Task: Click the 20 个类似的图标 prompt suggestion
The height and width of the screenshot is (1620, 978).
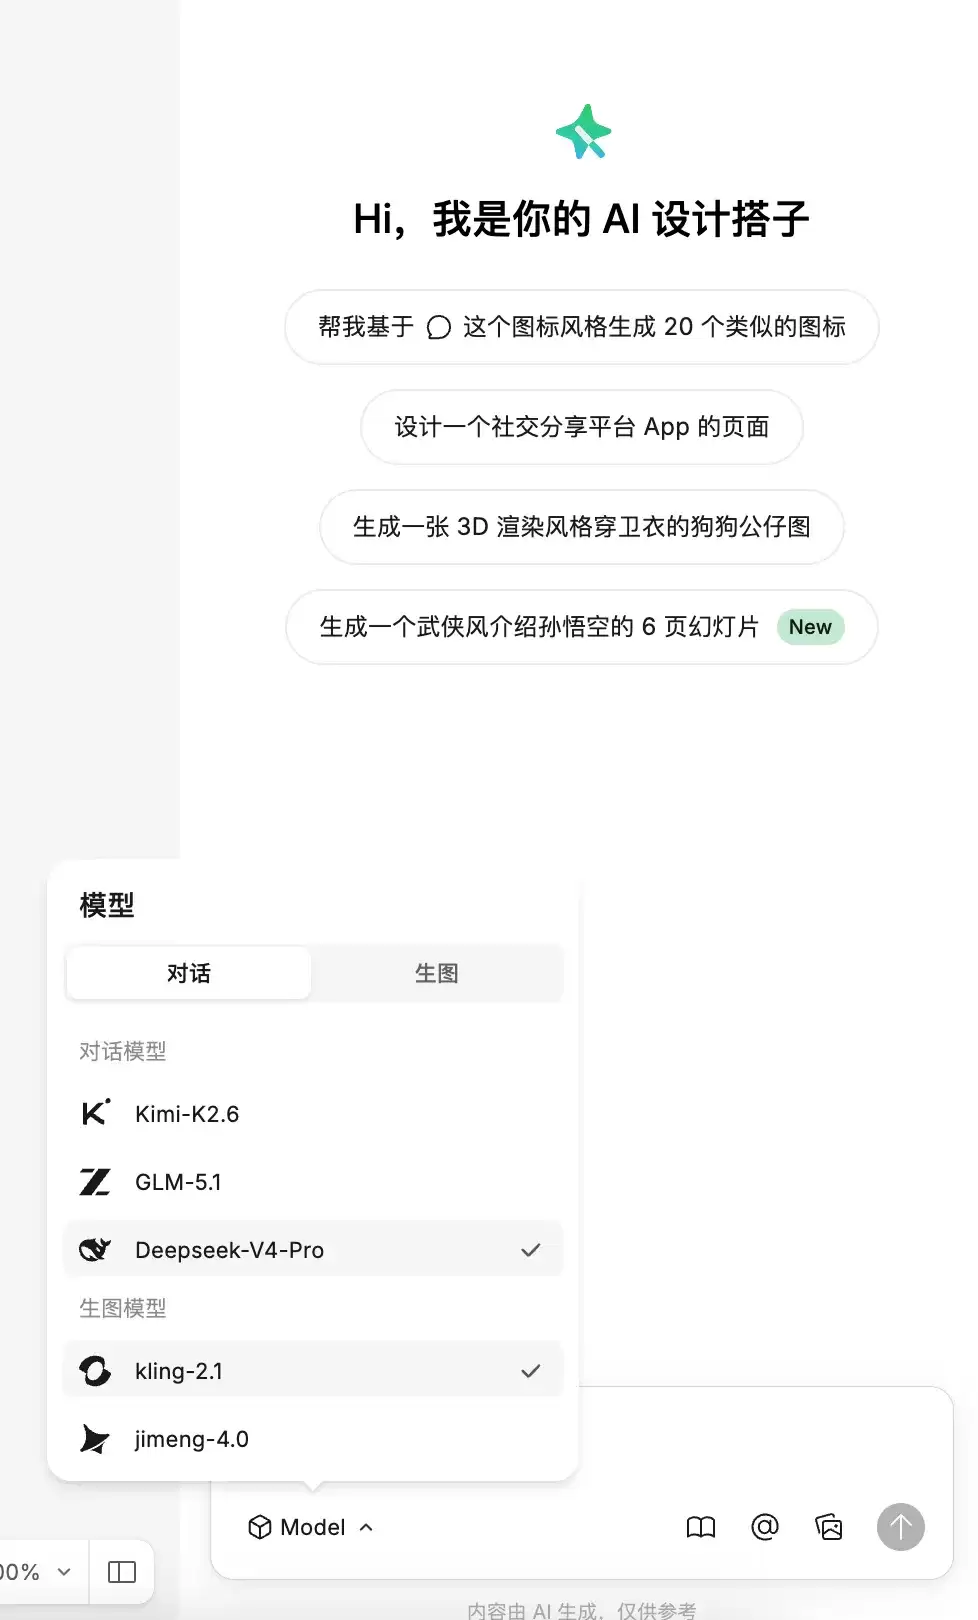Action: (x=582, y=327)
